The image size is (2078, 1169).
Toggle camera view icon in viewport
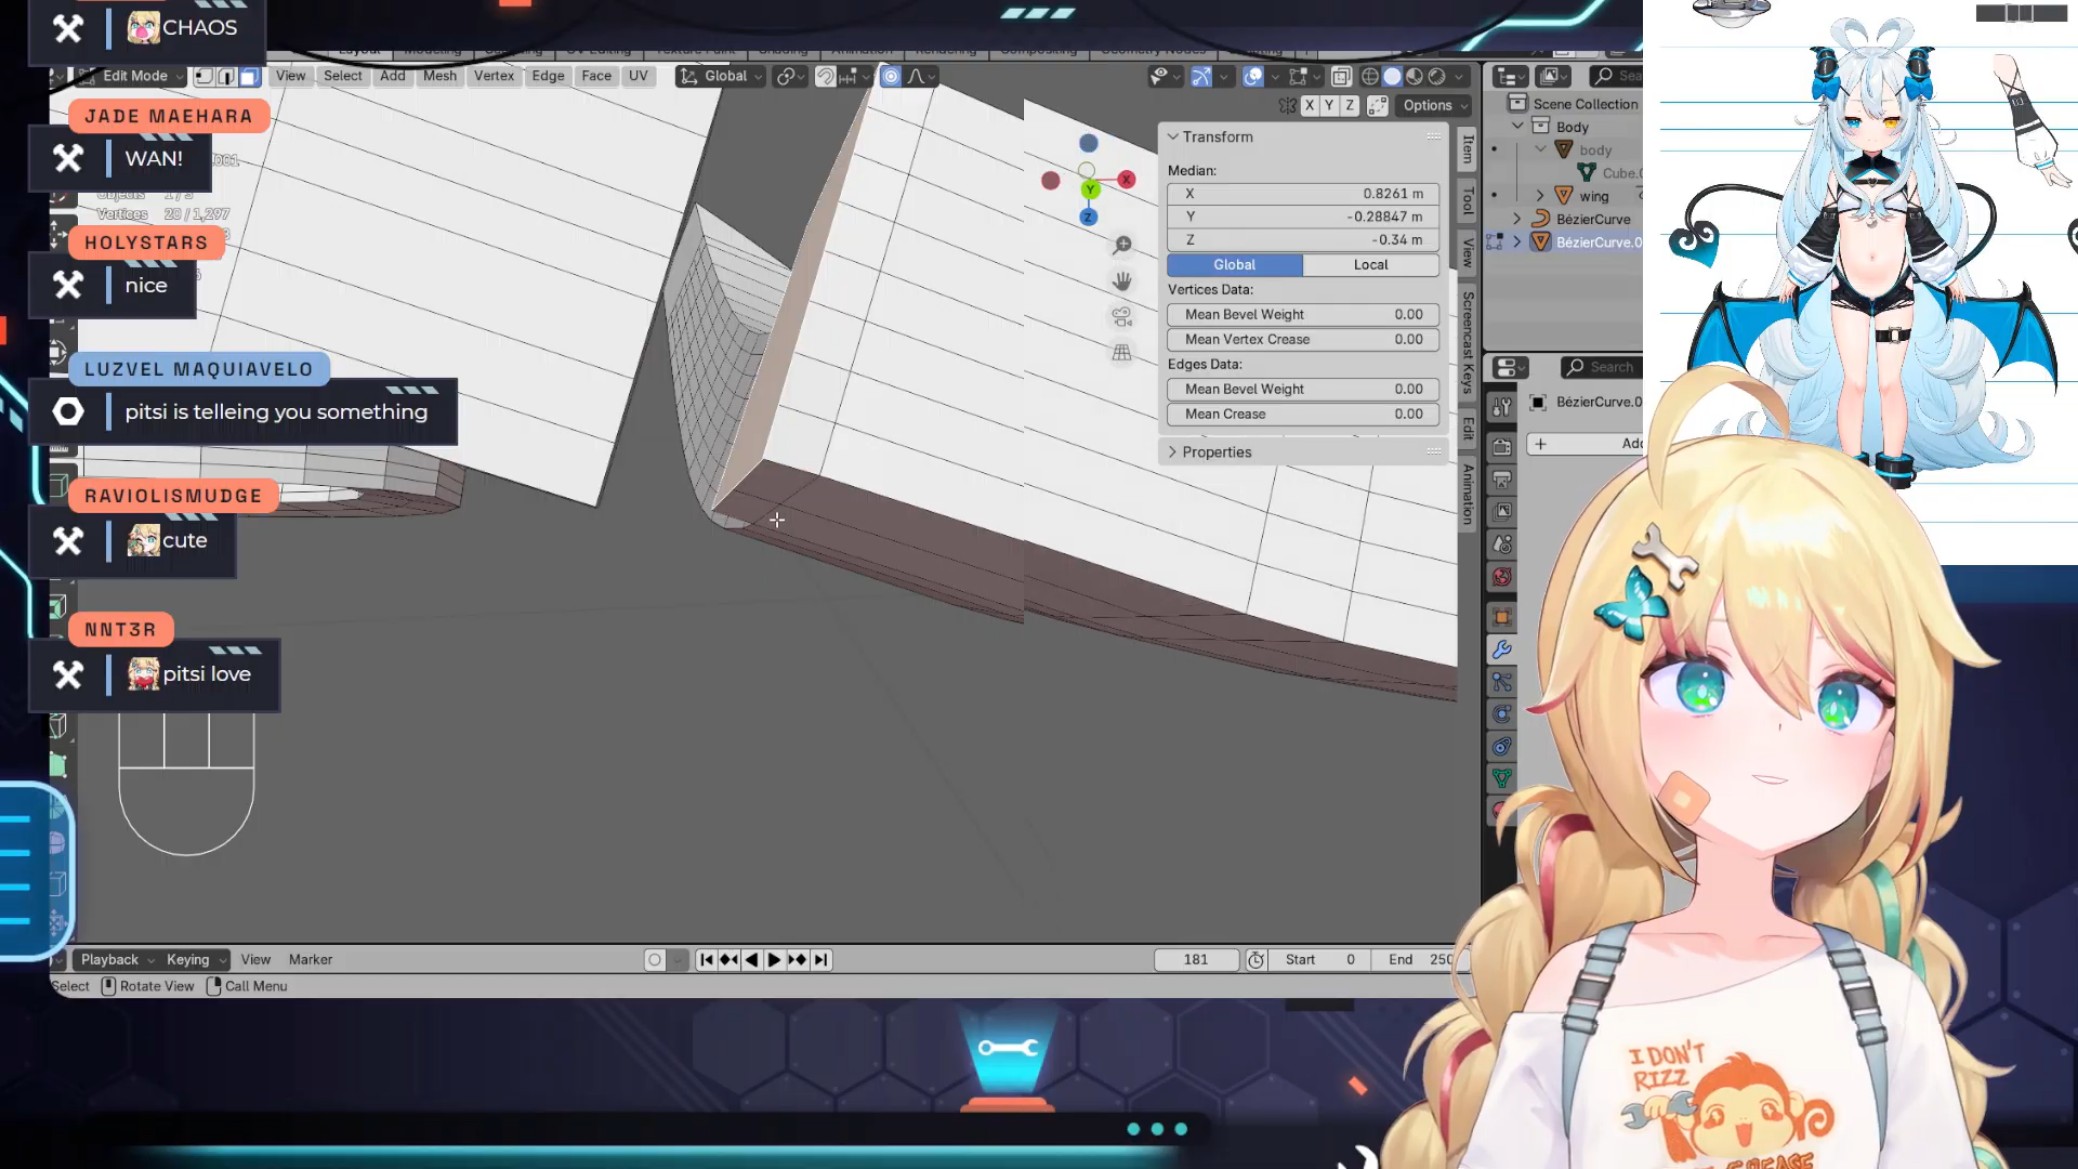coord(1122,317)
